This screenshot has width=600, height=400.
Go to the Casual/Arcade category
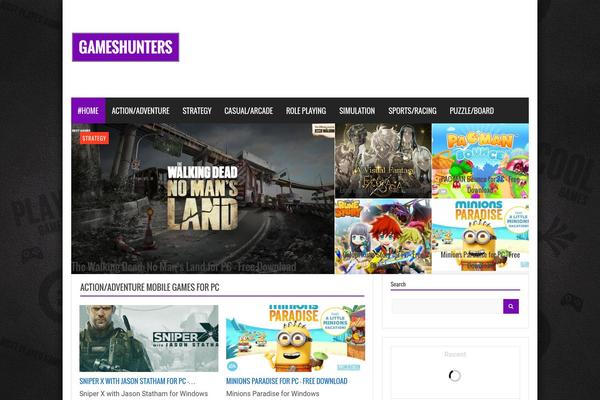pyautogui.click(x=248, y=111)
